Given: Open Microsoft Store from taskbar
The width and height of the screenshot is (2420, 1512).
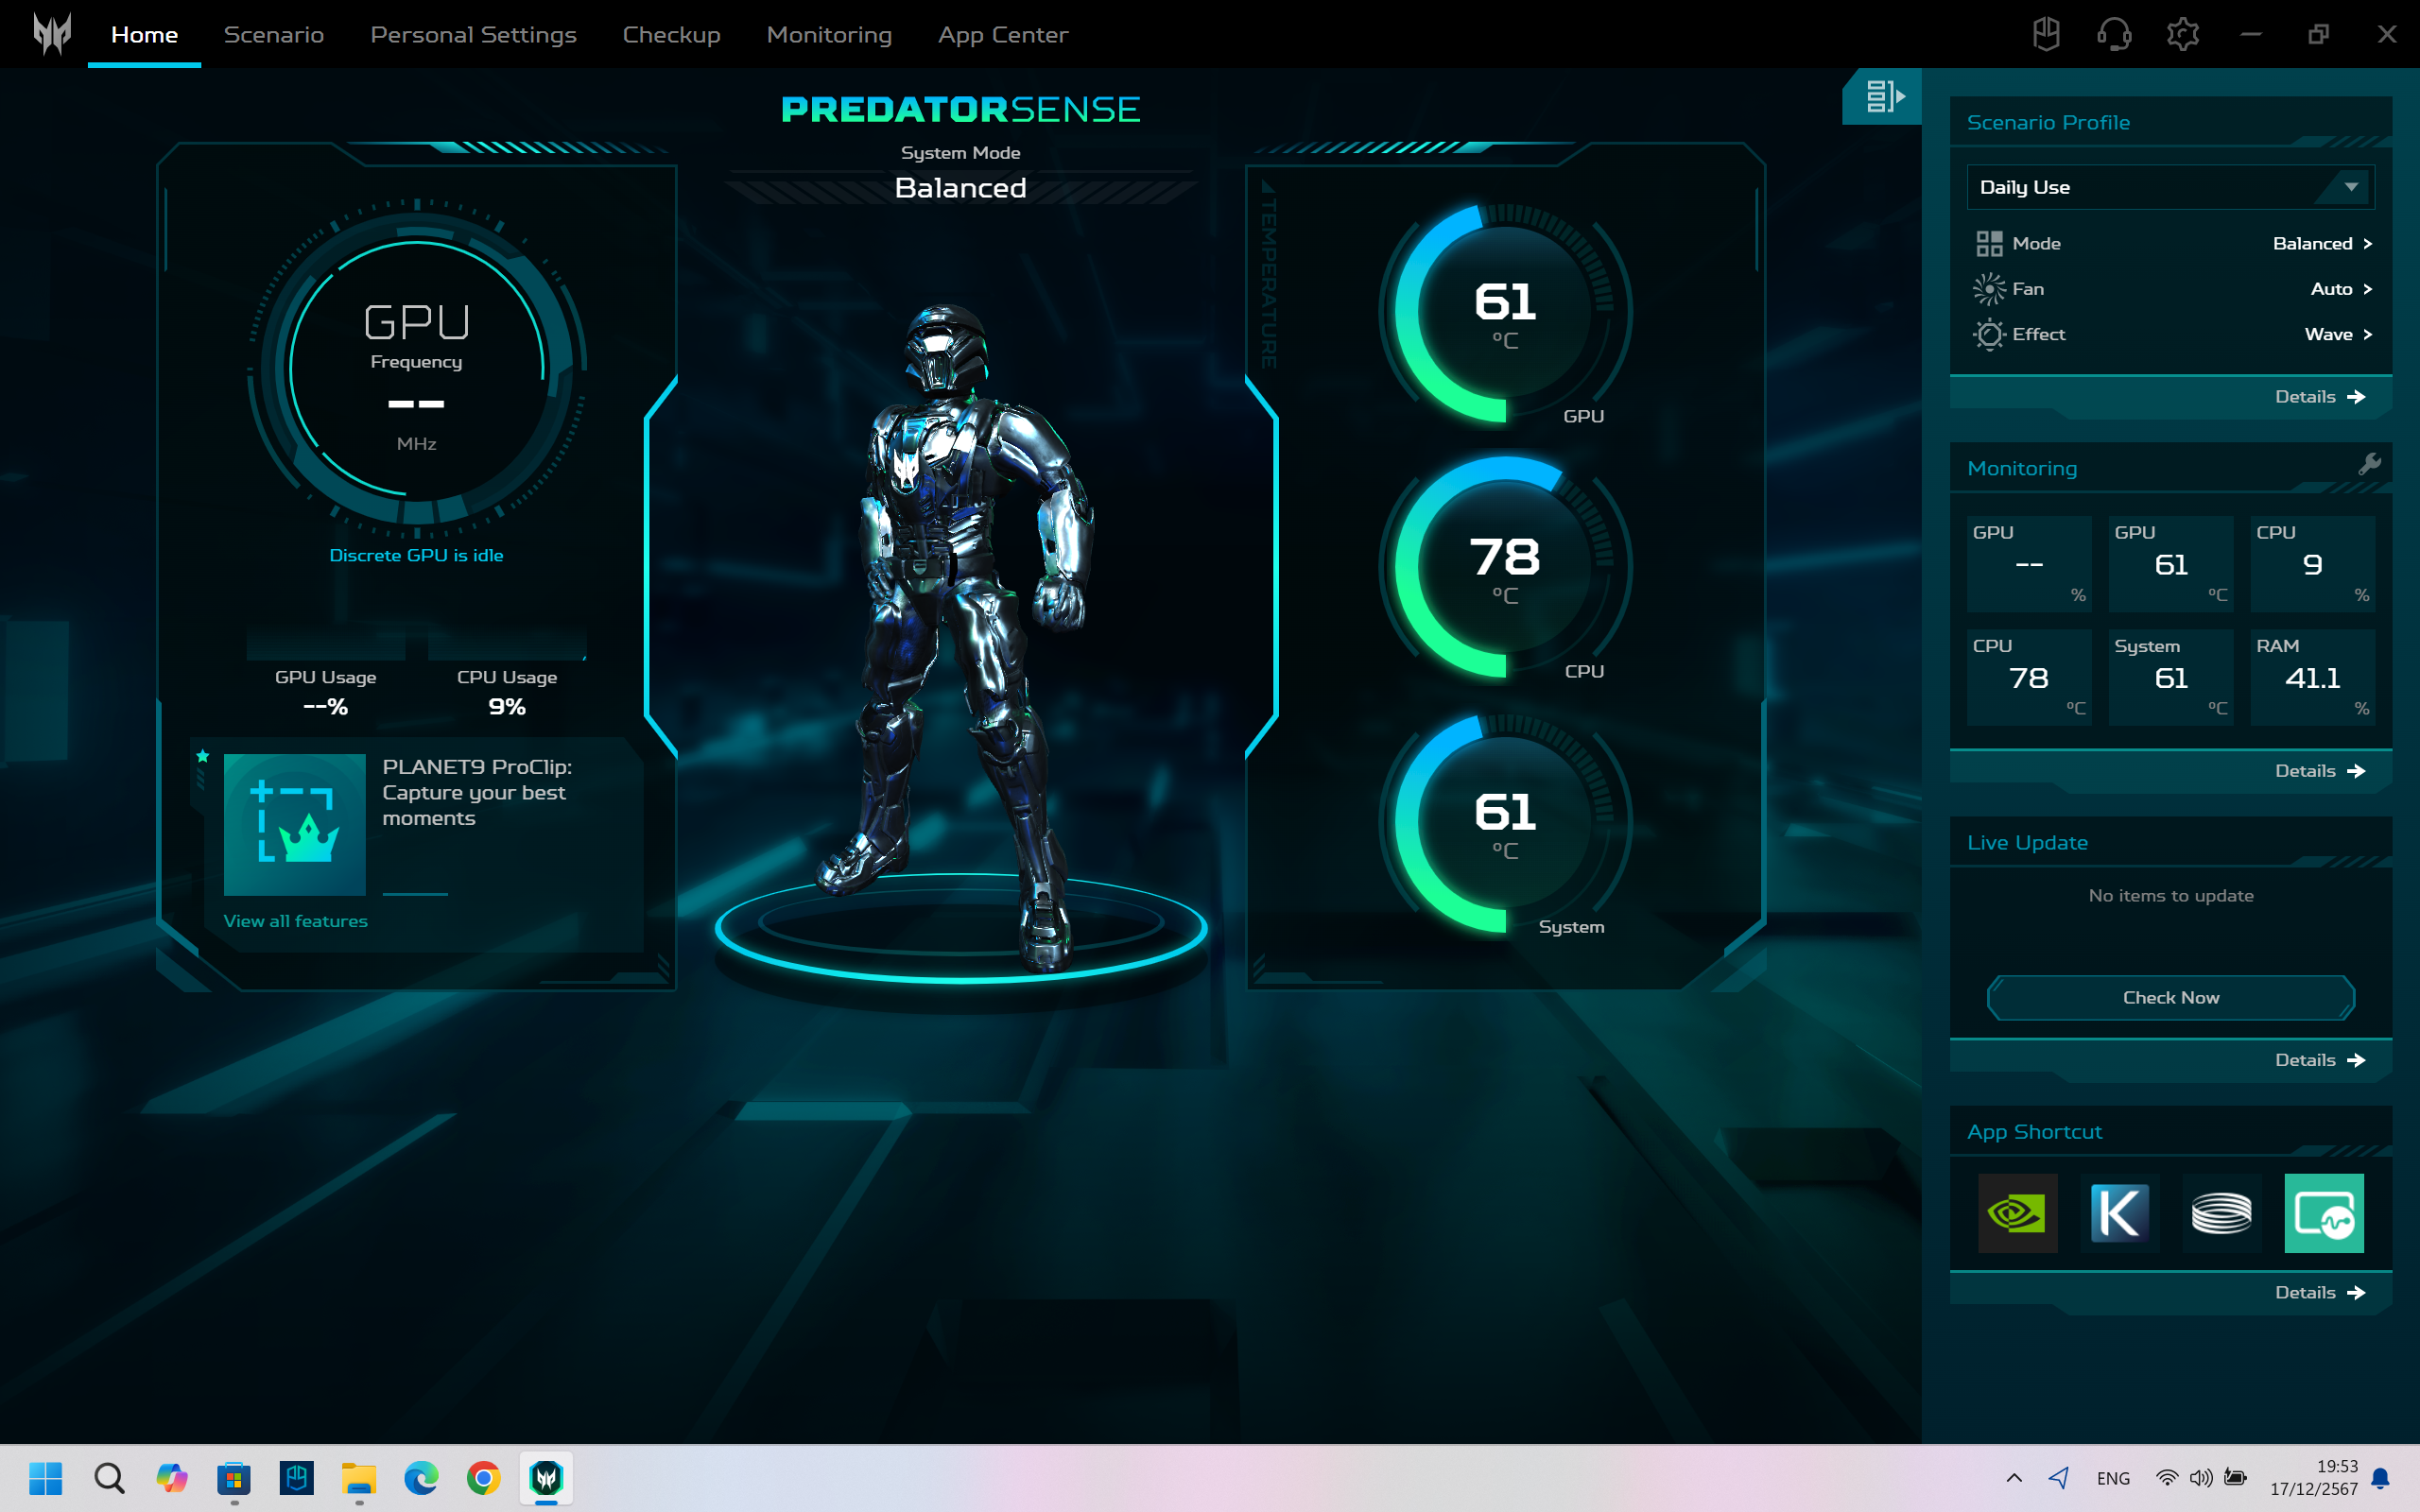Looking at the screenshot, I should tap(234, 1477).
